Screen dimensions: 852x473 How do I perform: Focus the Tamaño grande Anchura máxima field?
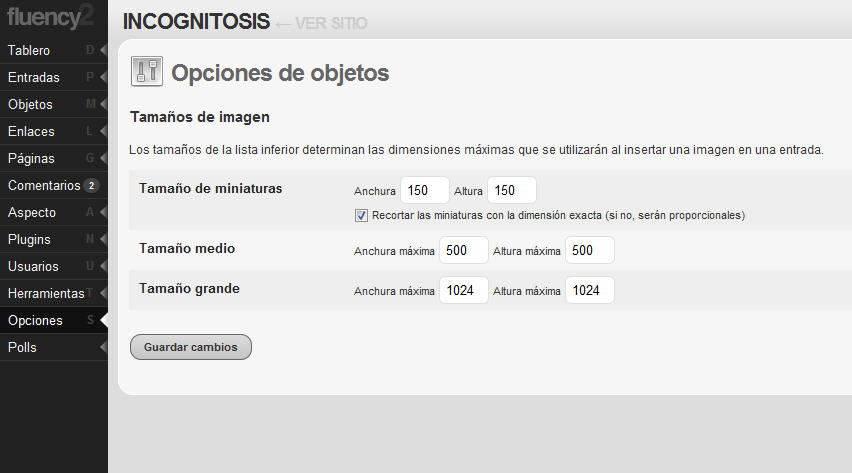pos(463,290)
